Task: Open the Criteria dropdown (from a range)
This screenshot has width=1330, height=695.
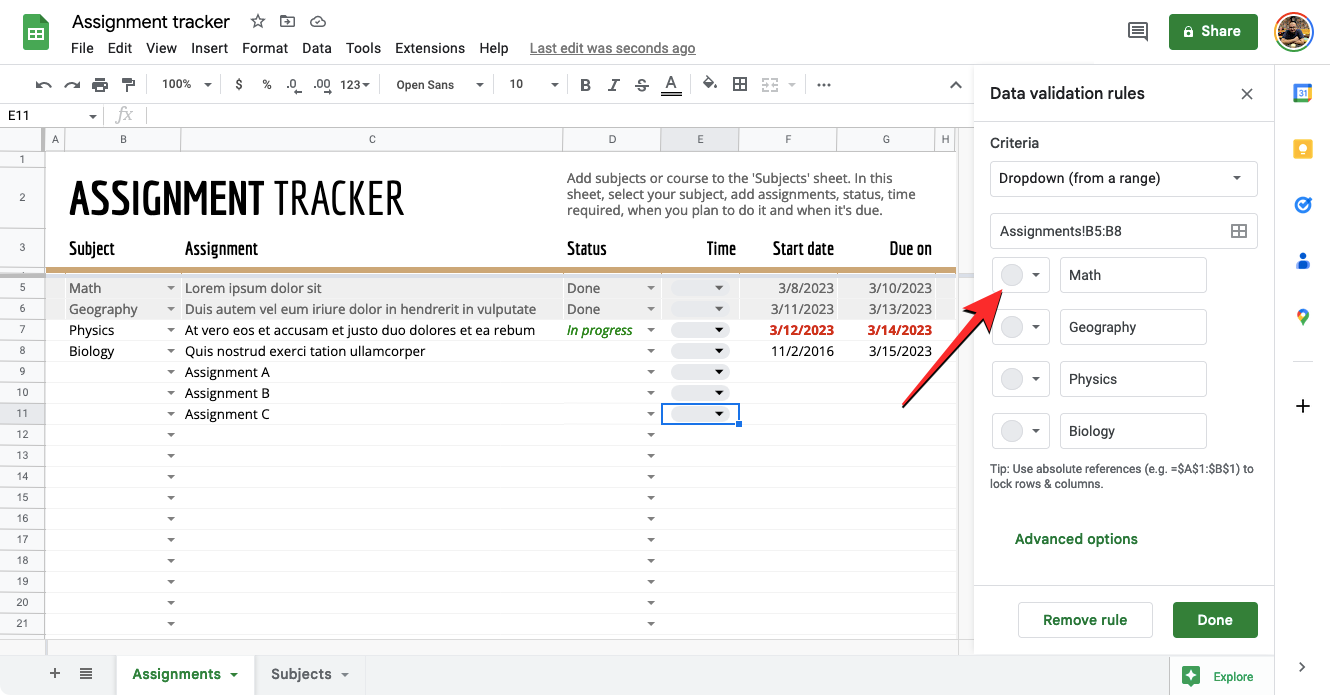Action: [x=1123, y=179]
